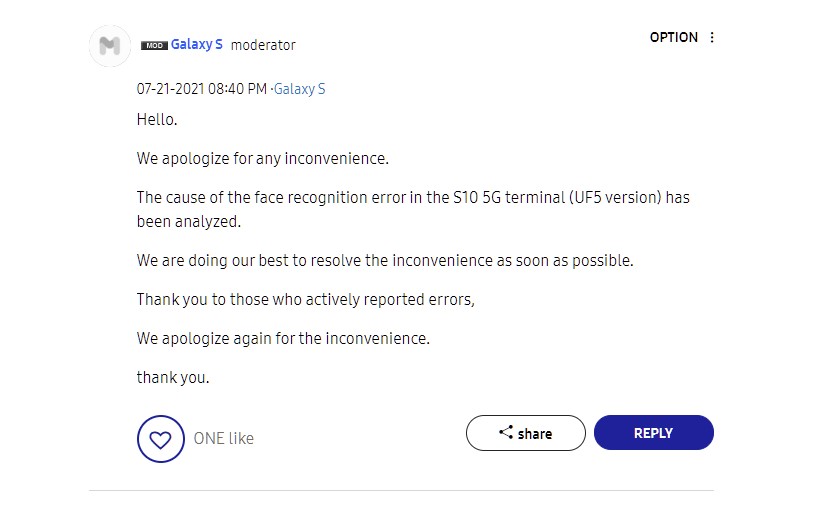
Task: Like the post with the heart icon
Action: (x=160, y=438)
